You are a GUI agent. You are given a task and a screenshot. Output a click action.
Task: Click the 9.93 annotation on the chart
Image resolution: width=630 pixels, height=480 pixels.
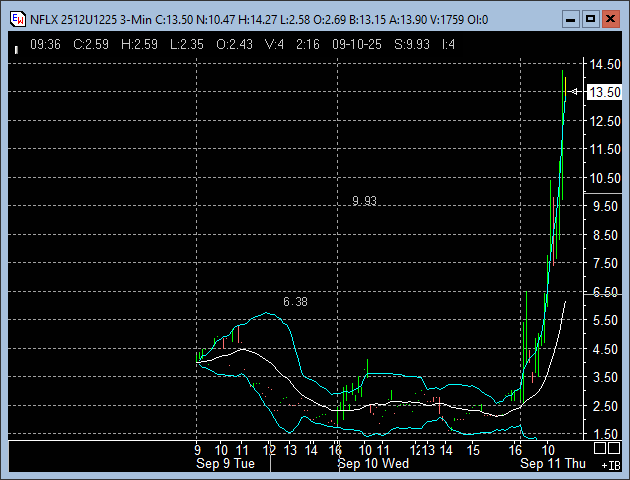[364, 201]
